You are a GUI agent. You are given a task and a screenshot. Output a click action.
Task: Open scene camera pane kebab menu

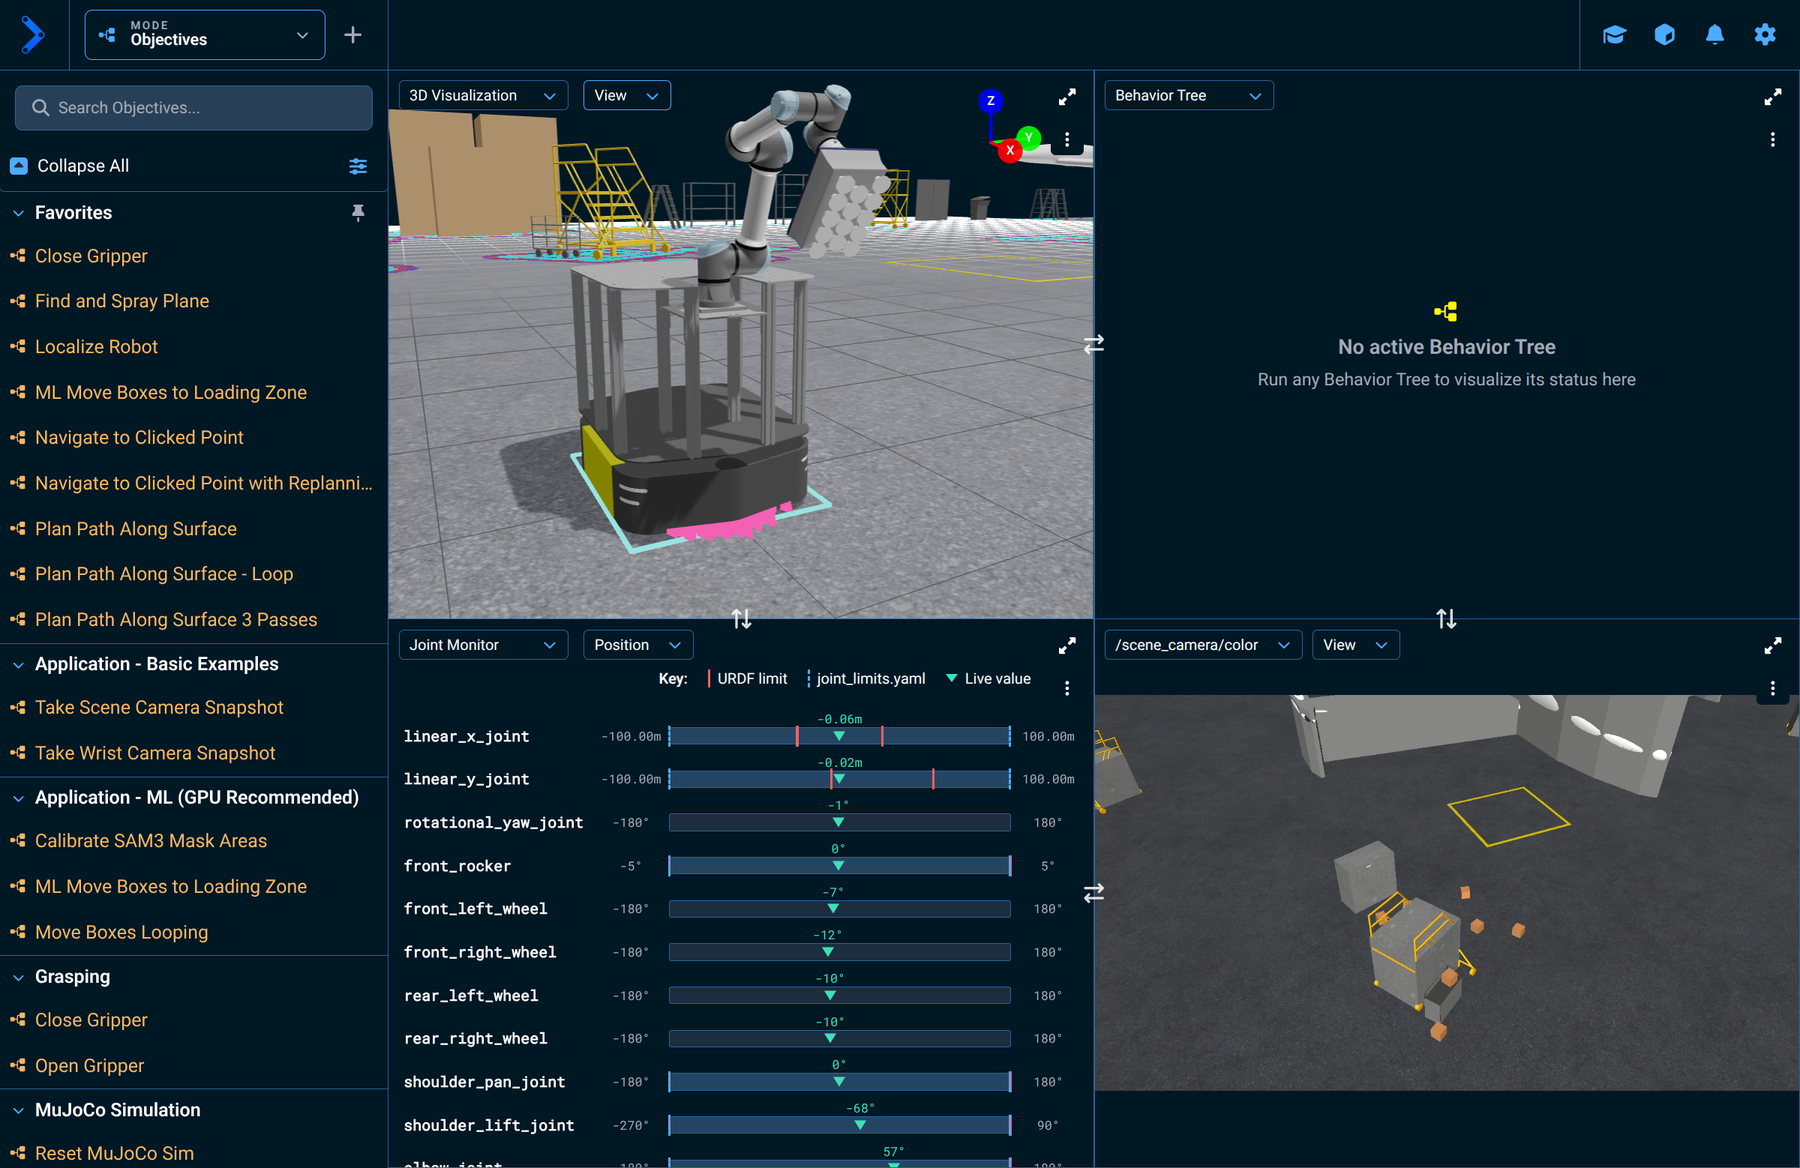click(1772, 688)
